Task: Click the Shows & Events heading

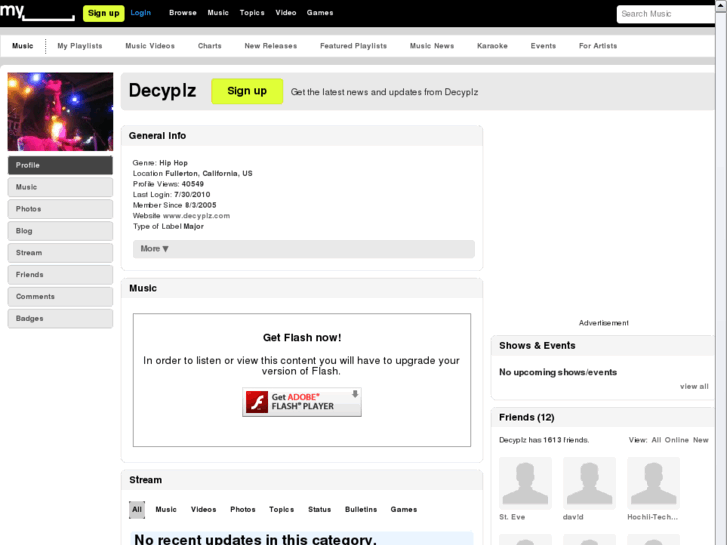Action: [x=537, y=346]
